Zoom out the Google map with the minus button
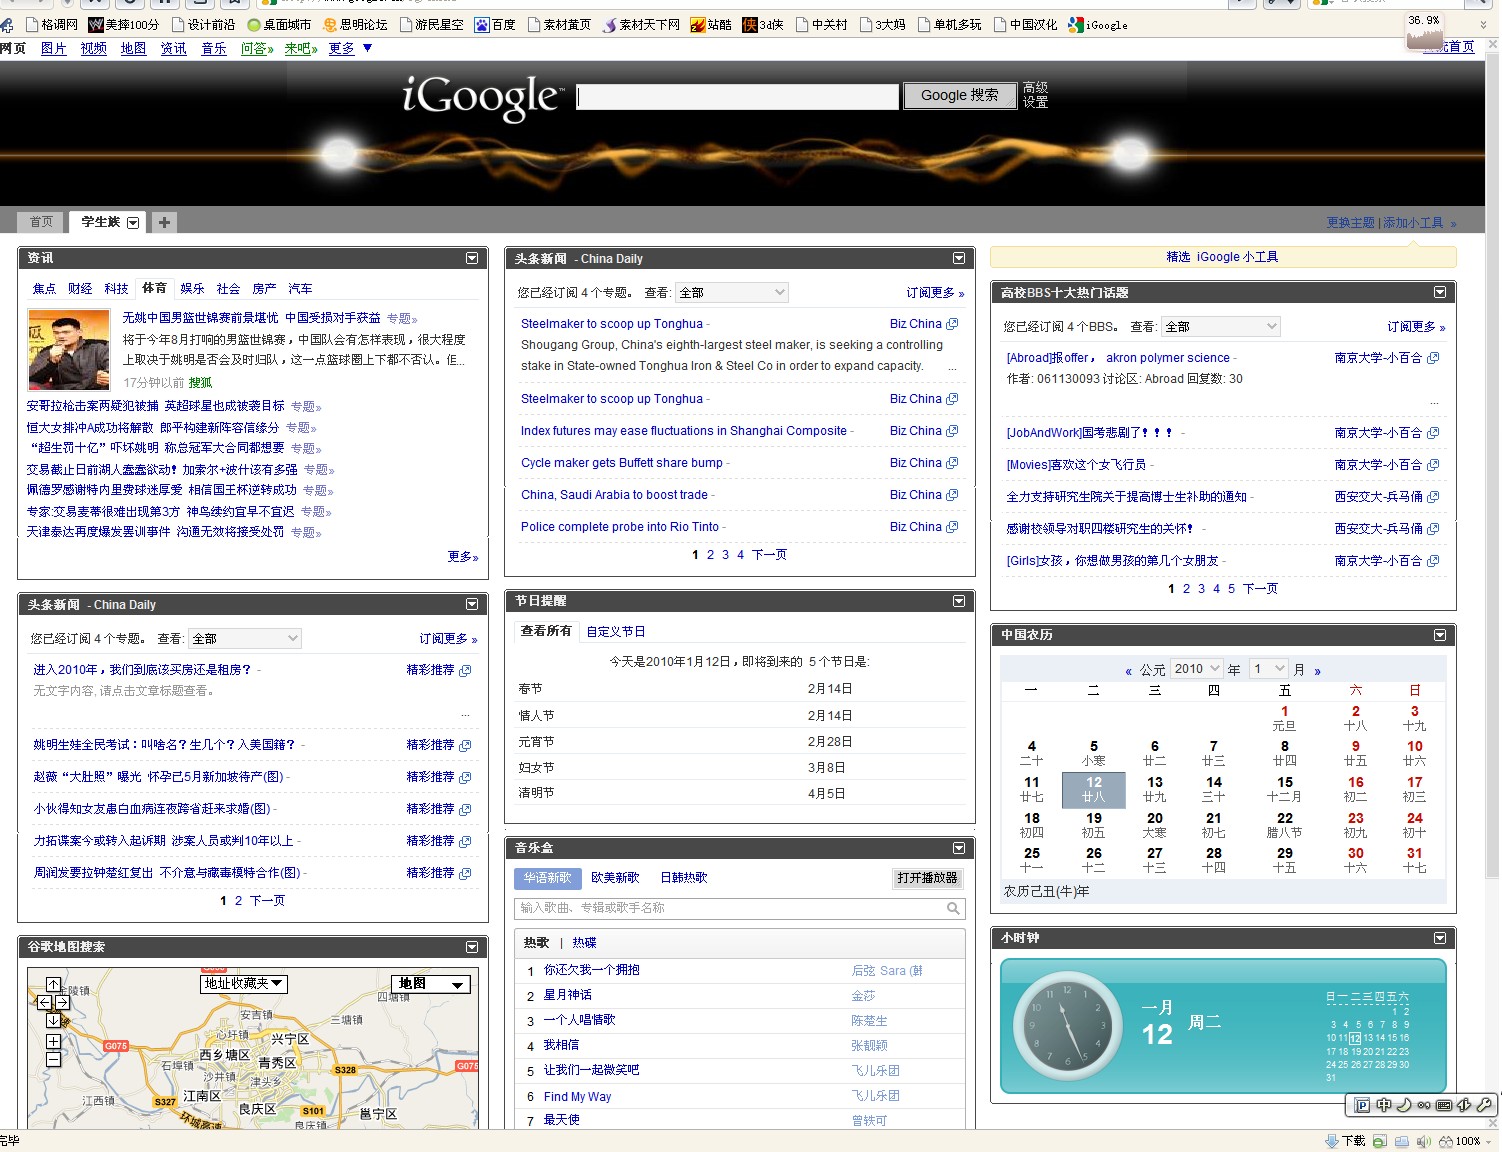The width and height of the screenshot is (1502, 1152). coord(53,1058)
